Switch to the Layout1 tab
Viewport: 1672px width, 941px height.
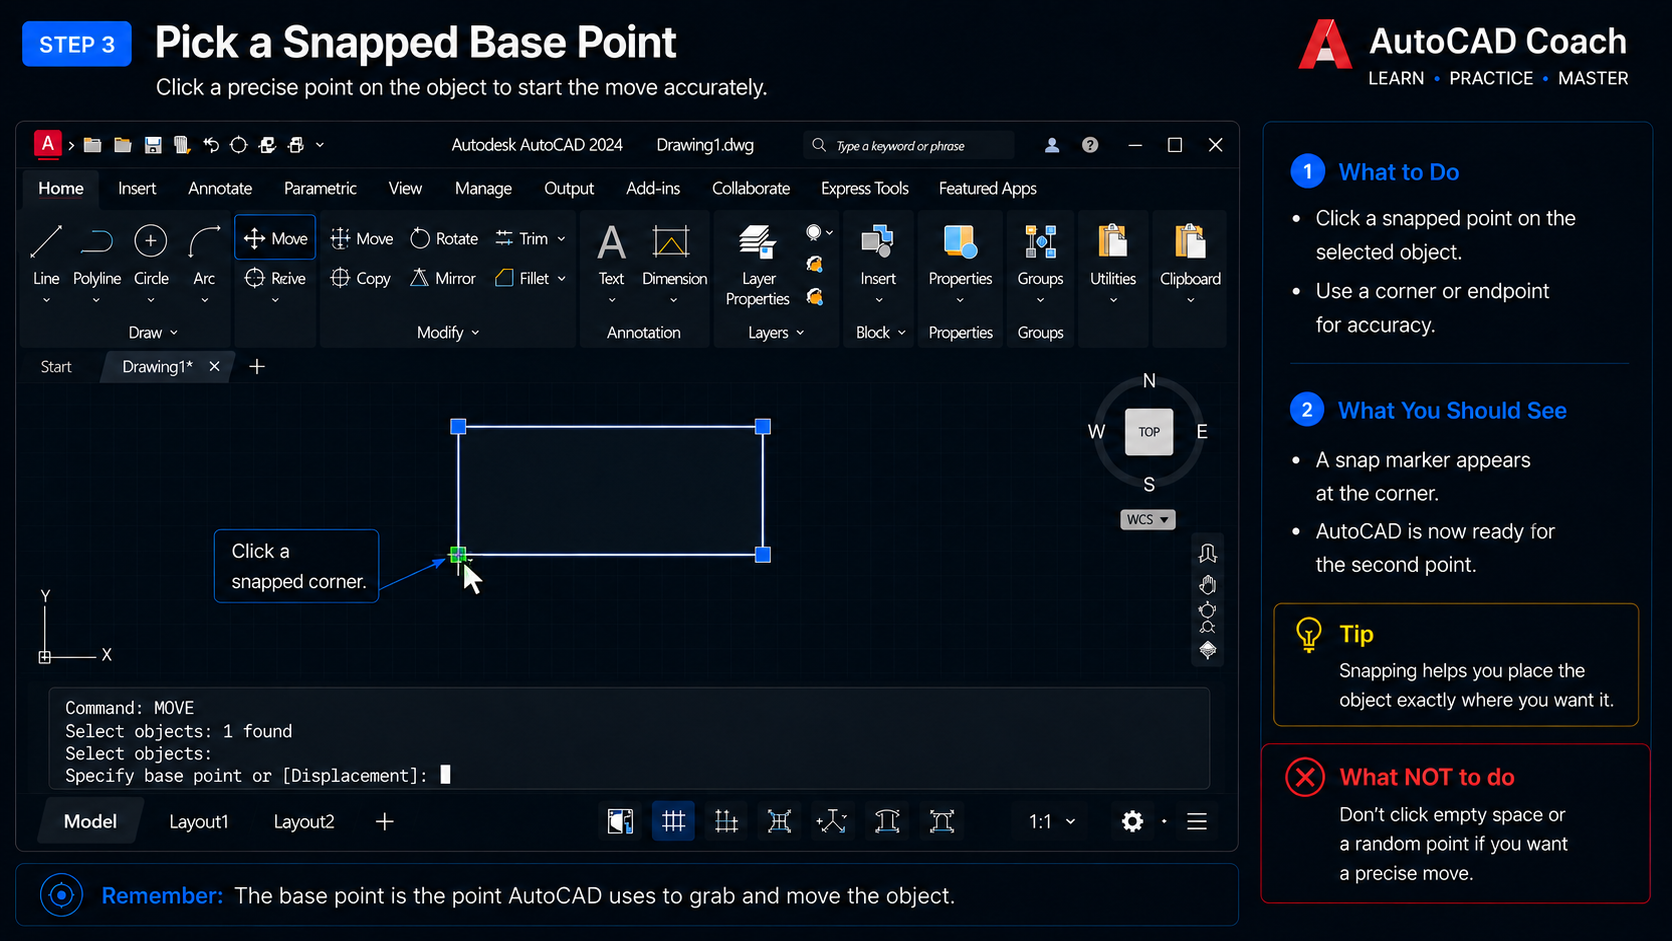[199, 821]
